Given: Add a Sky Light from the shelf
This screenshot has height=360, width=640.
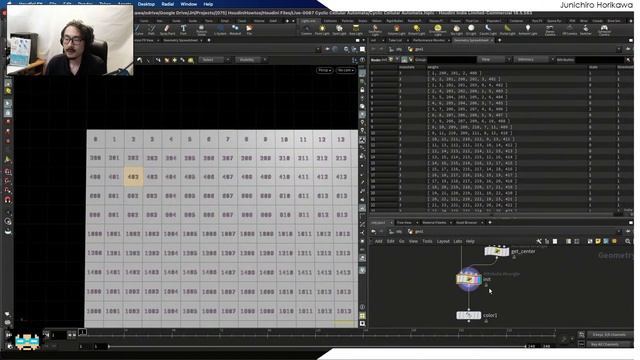Looking at the screenshot, I should pos(456,29).
